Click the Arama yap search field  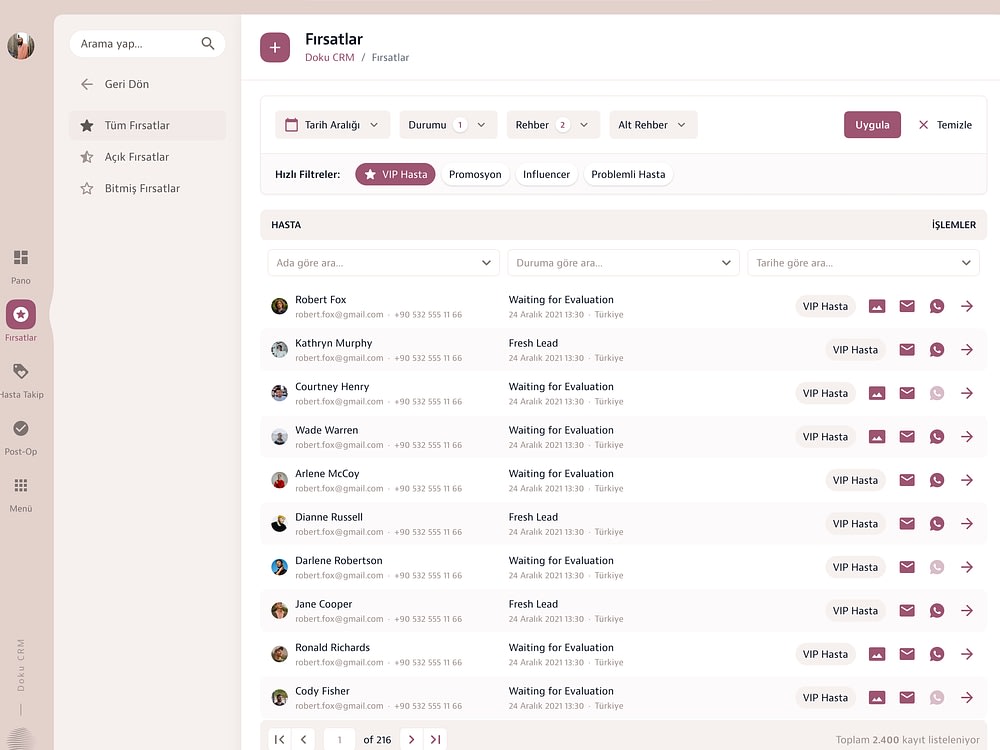[147, 43]
